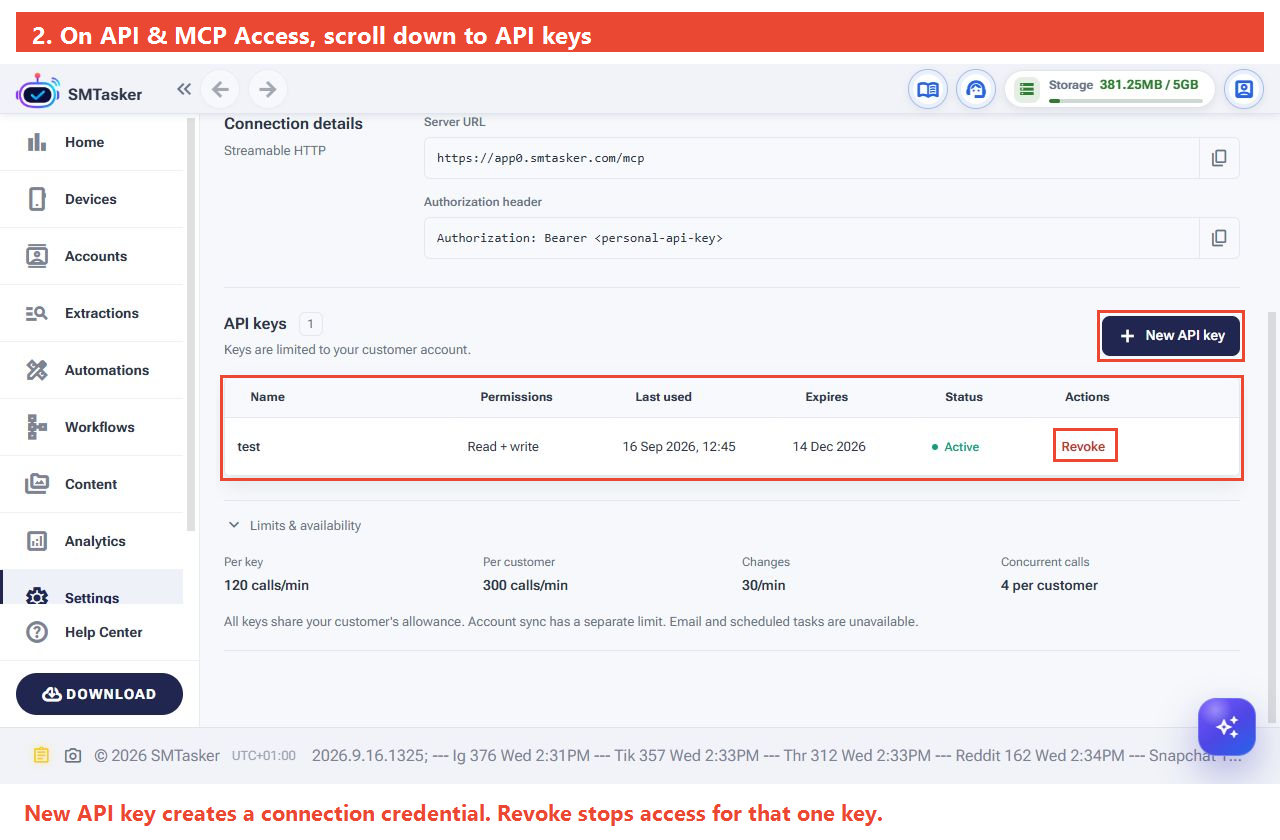Click the sidebar vertical scrollbar

coord(191,322)
